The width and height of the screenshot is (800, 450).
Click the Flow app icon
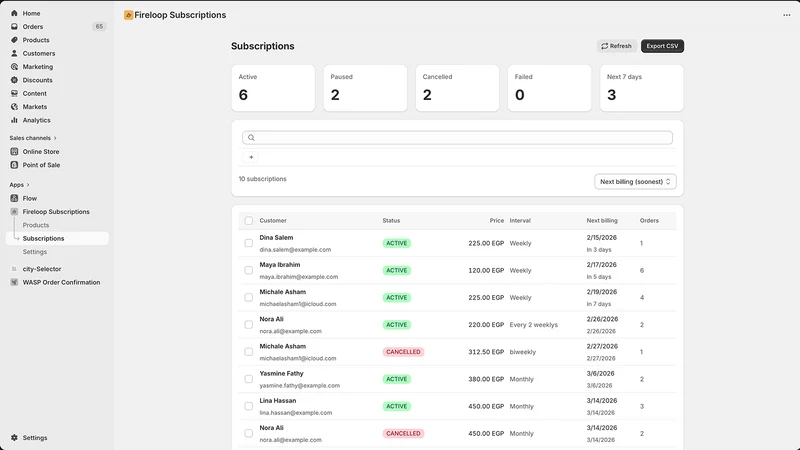[x=14, y=198]
